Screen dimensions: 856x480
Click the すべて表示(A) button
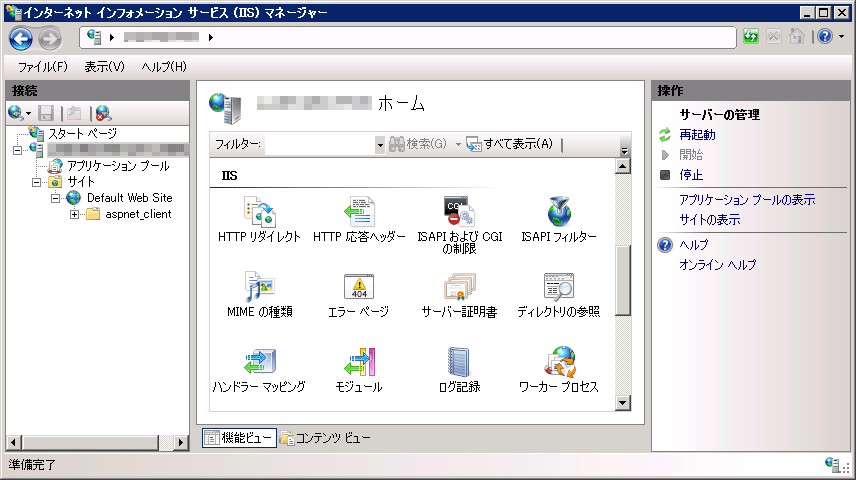(509, 144)
